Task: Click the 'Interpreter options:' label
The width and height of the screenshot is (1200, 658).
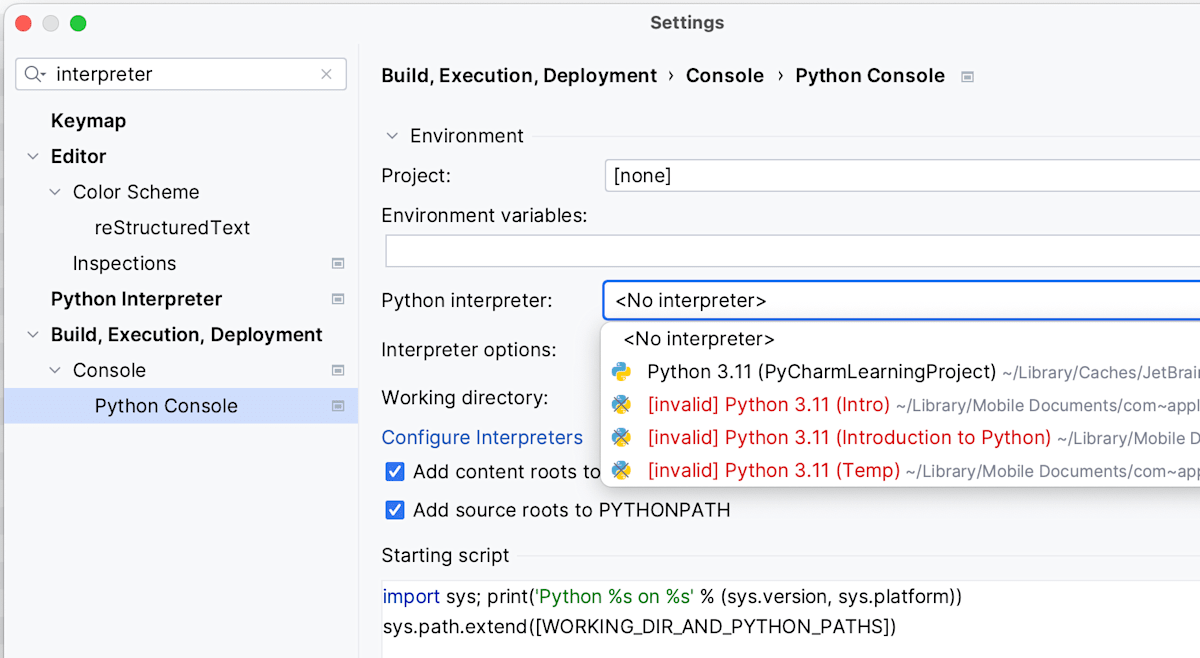Action: click(468, 350)
